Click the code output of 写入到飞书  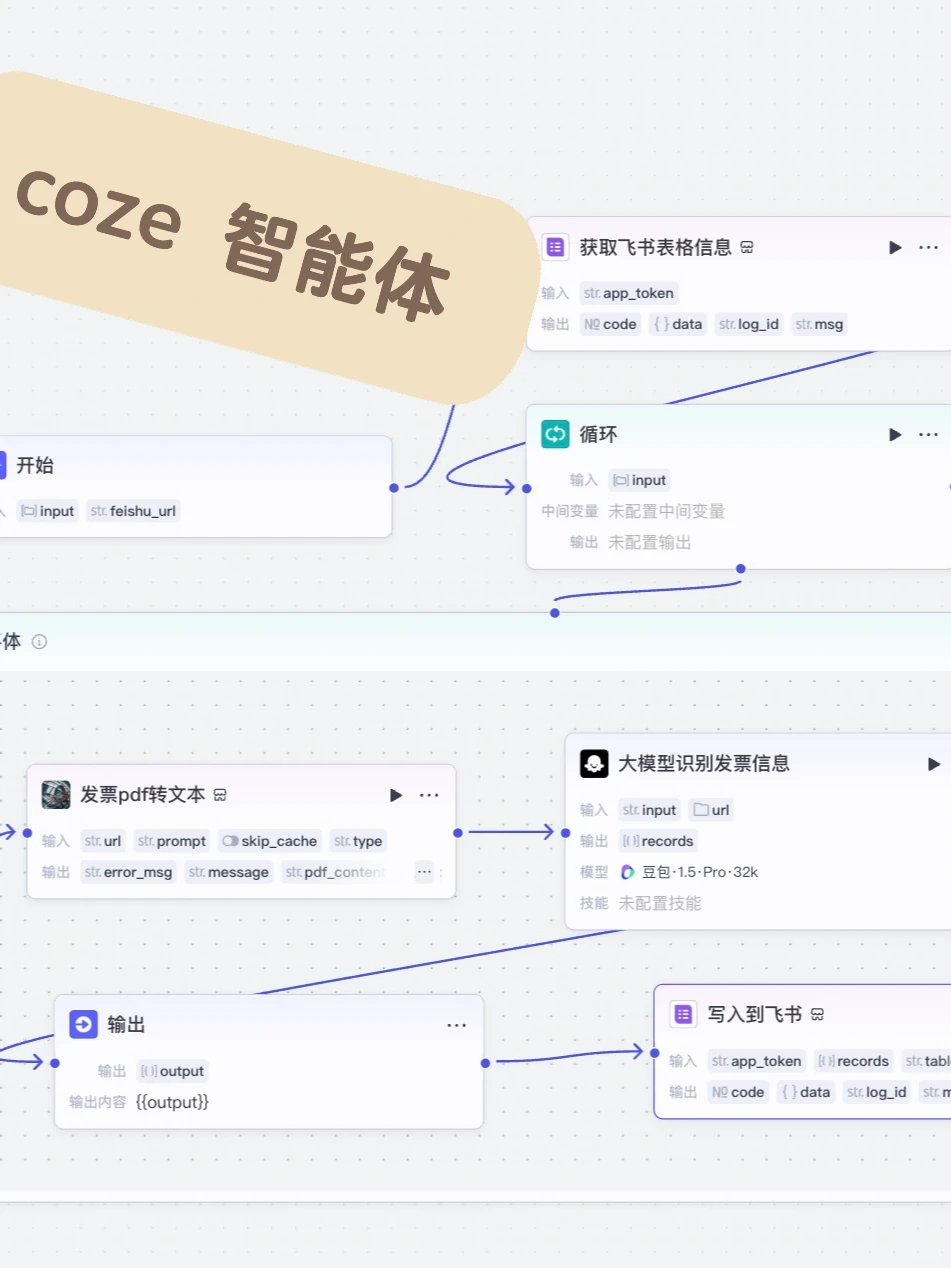pyautogui.click(x=738, y=1092)
